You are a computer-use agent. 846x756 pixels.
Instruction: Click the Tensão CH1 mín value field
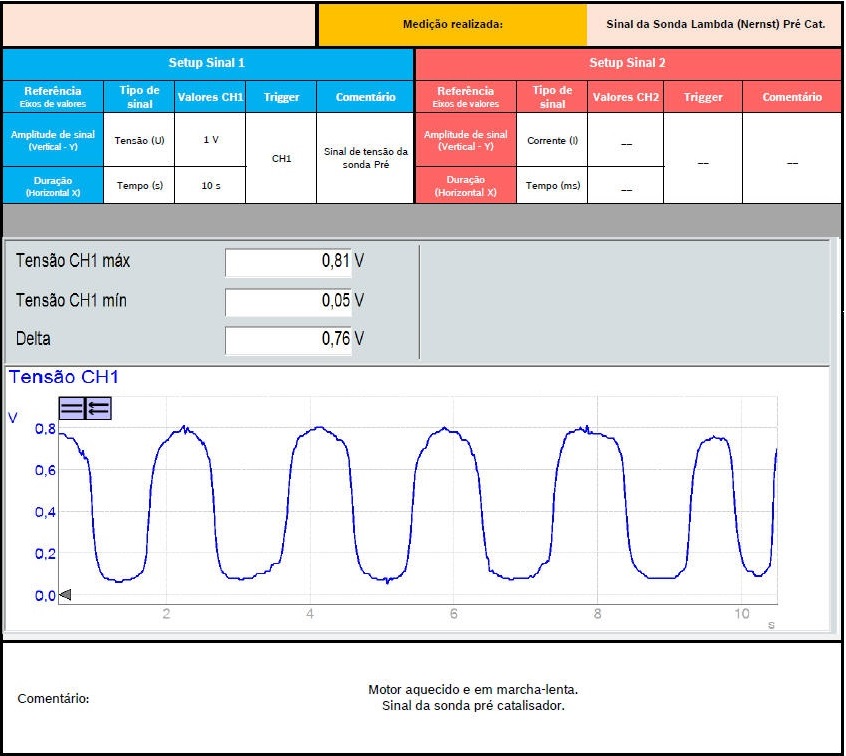pos(295,301)
